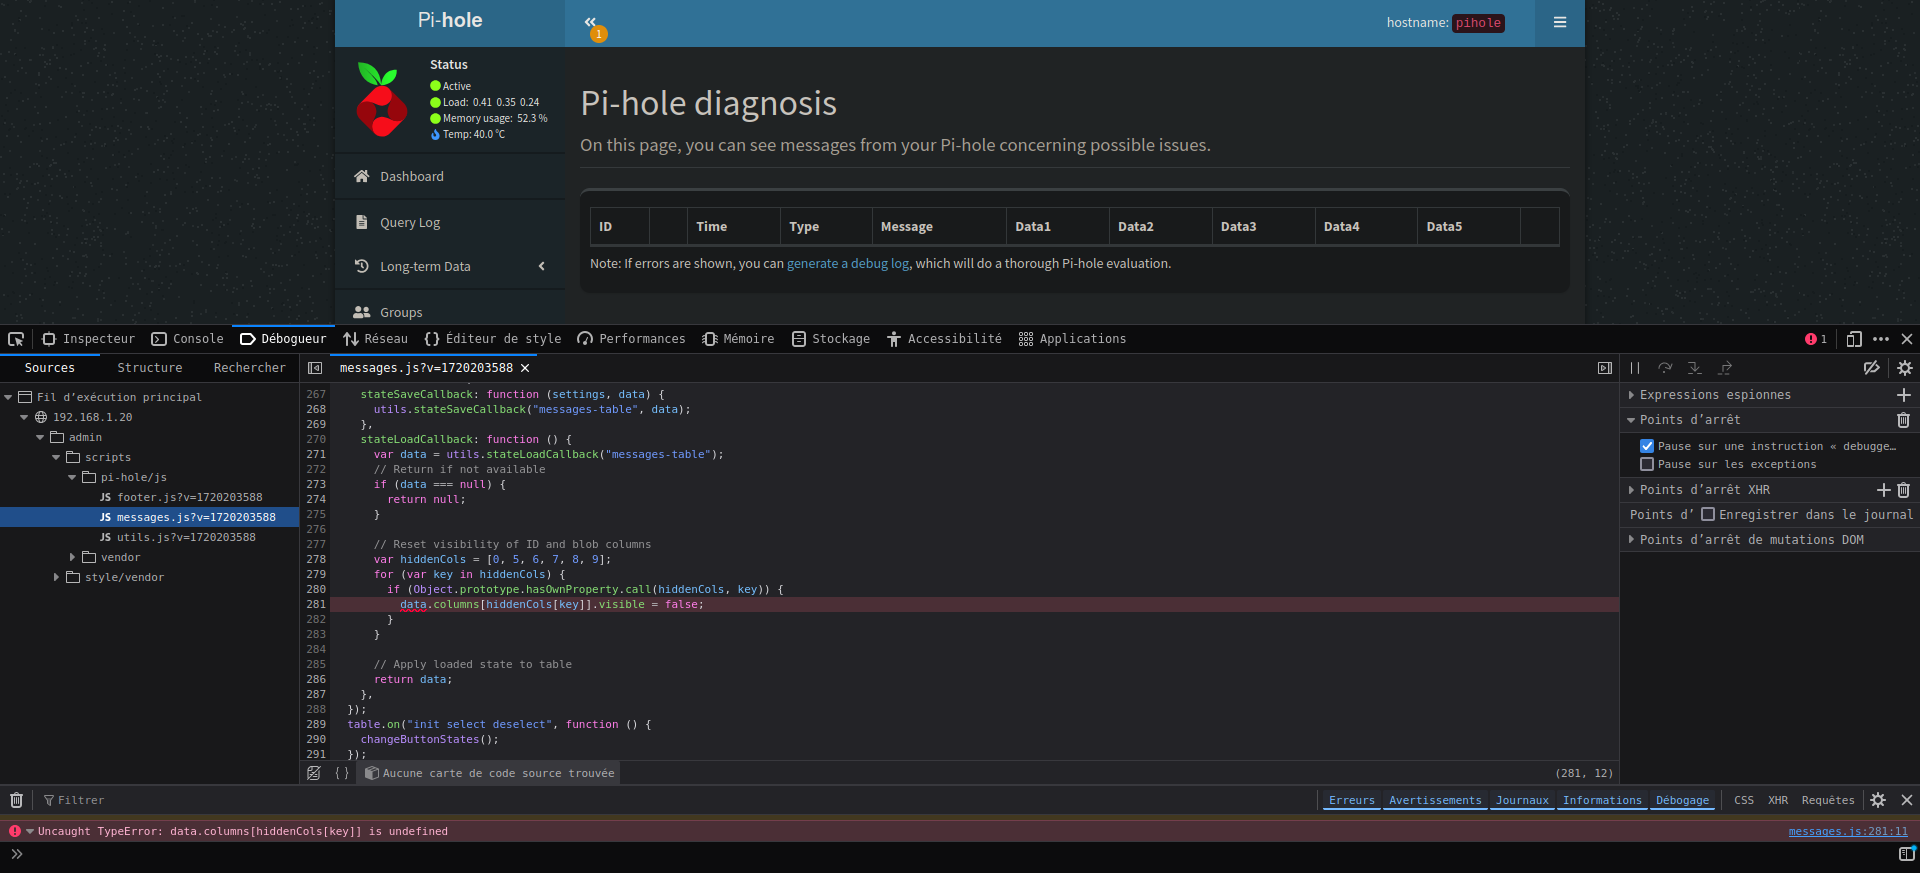Toggle the Informations console filter
The height and width of the screenshot is (873, 1920).
1602,800
